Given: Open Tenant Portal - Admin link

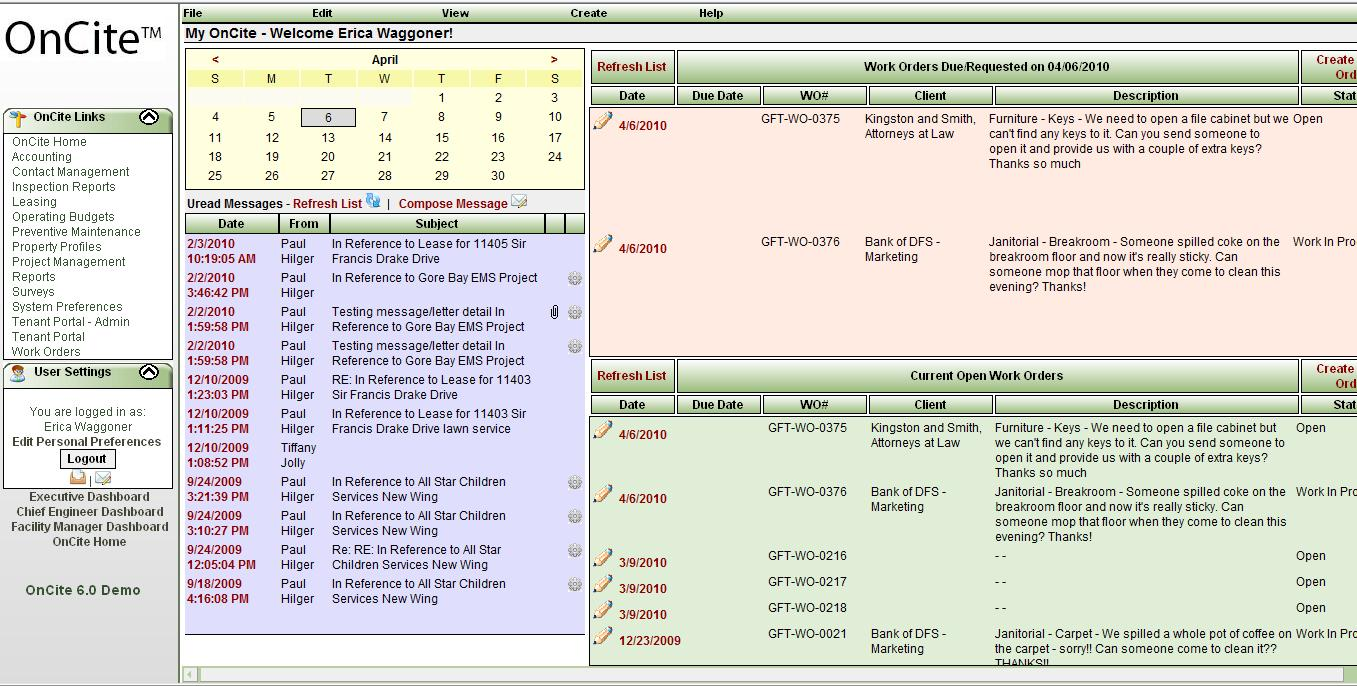Looking at the screenshot, I should (71, 322).
